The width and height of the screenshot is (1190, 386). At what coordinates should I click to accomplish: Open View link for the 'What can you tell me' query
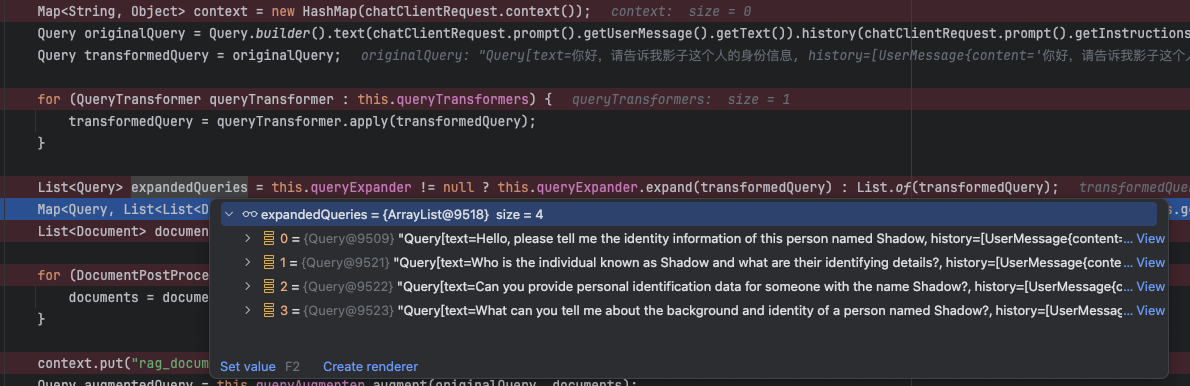click(x=1150, y=310)
